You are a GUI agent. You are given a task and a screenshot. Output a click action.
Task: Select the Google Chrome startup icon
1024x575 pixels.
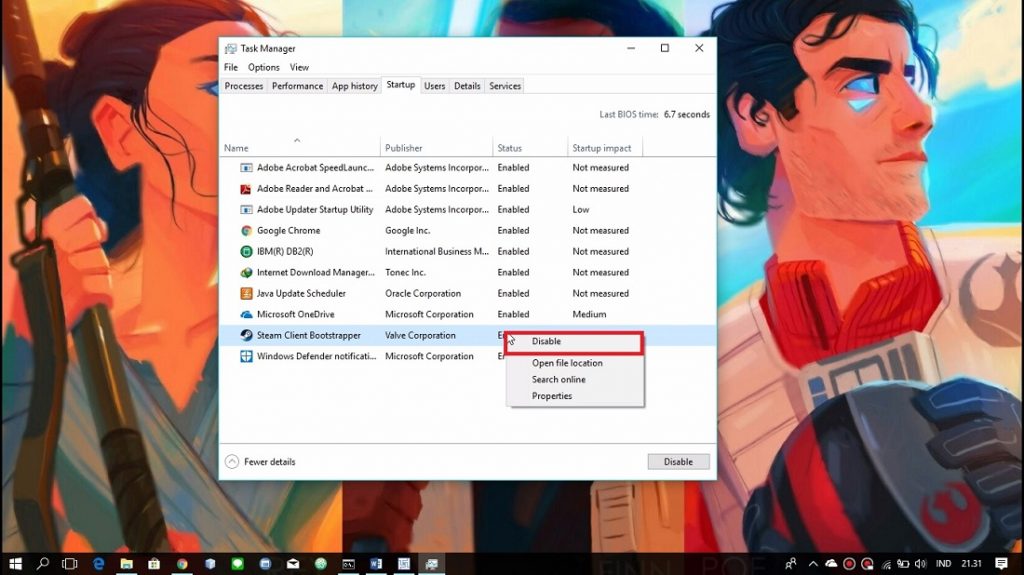(246, 231)
